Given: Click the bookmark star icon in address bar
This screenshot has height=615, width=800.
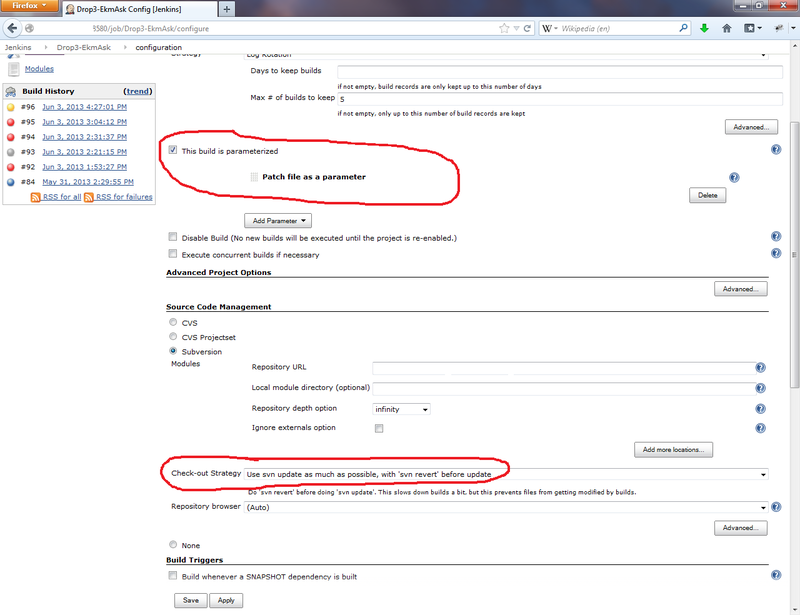Looking at the screenshot, I should pos(504,29).
